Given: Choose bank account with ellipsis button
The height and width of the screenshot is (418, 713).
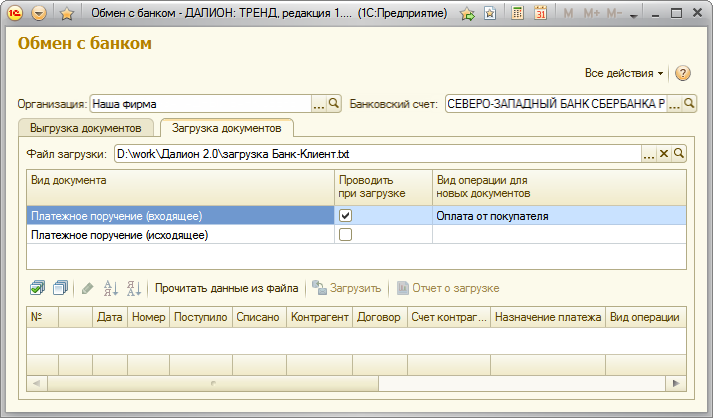Looking at the screenshot, I should [x=674, y=104].
